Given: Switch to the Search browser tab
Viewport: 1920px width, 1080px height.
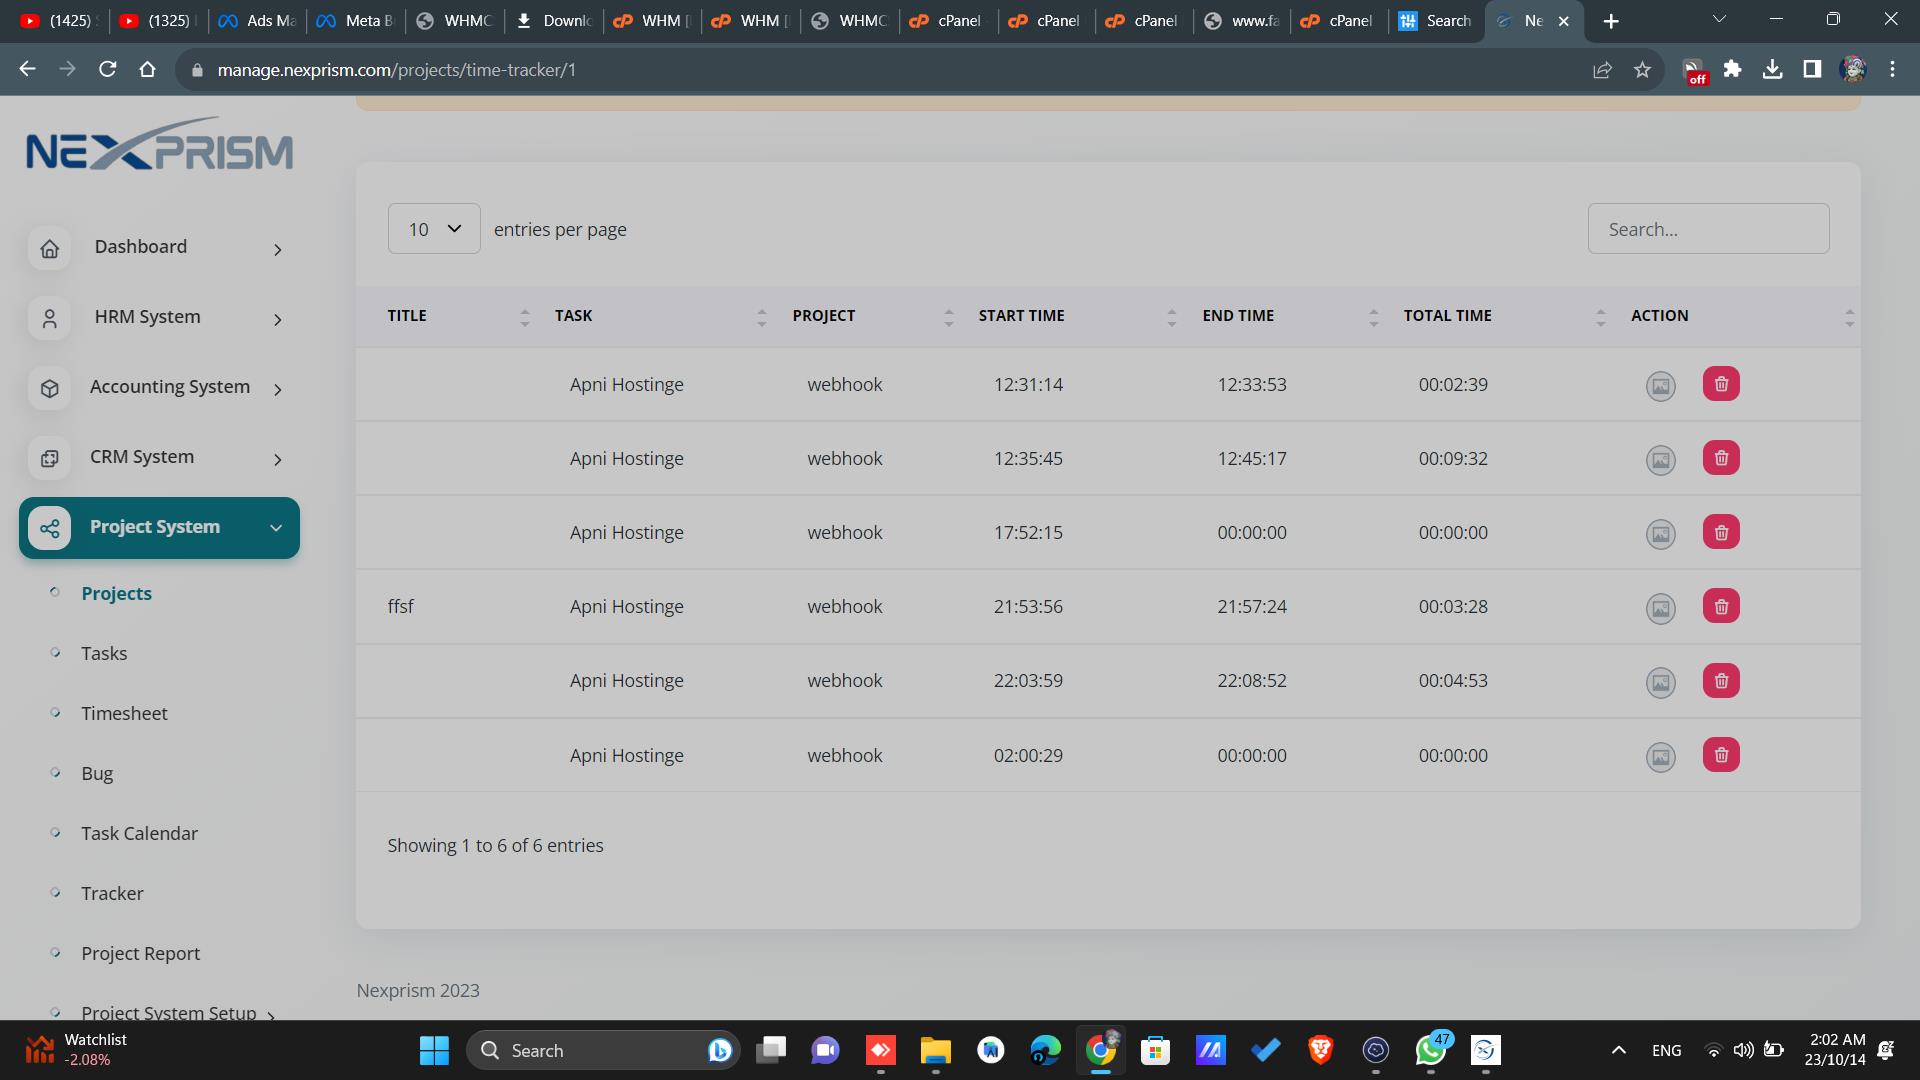Looking at the screenshot, I should tap(1435, 20).
